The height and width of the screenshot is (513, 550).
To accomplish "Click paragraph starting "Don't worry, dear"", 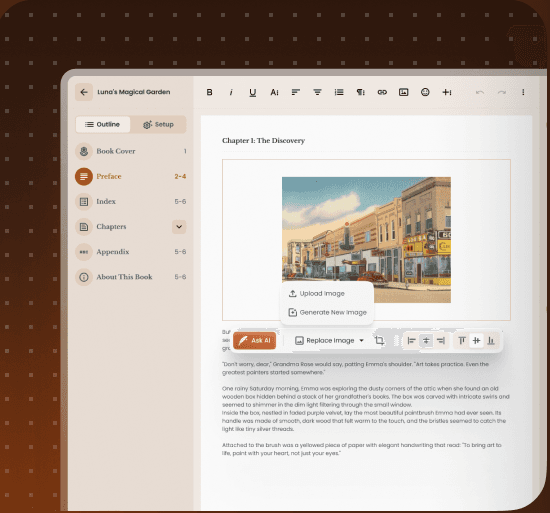I will (x=355, y=368).
